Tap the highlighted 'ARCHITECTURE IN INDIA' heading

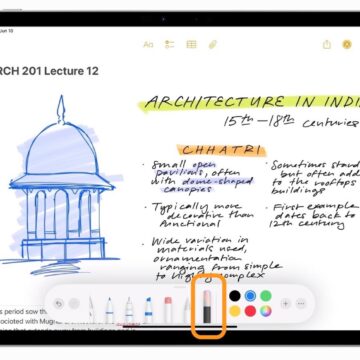click(x=250, y=102)
